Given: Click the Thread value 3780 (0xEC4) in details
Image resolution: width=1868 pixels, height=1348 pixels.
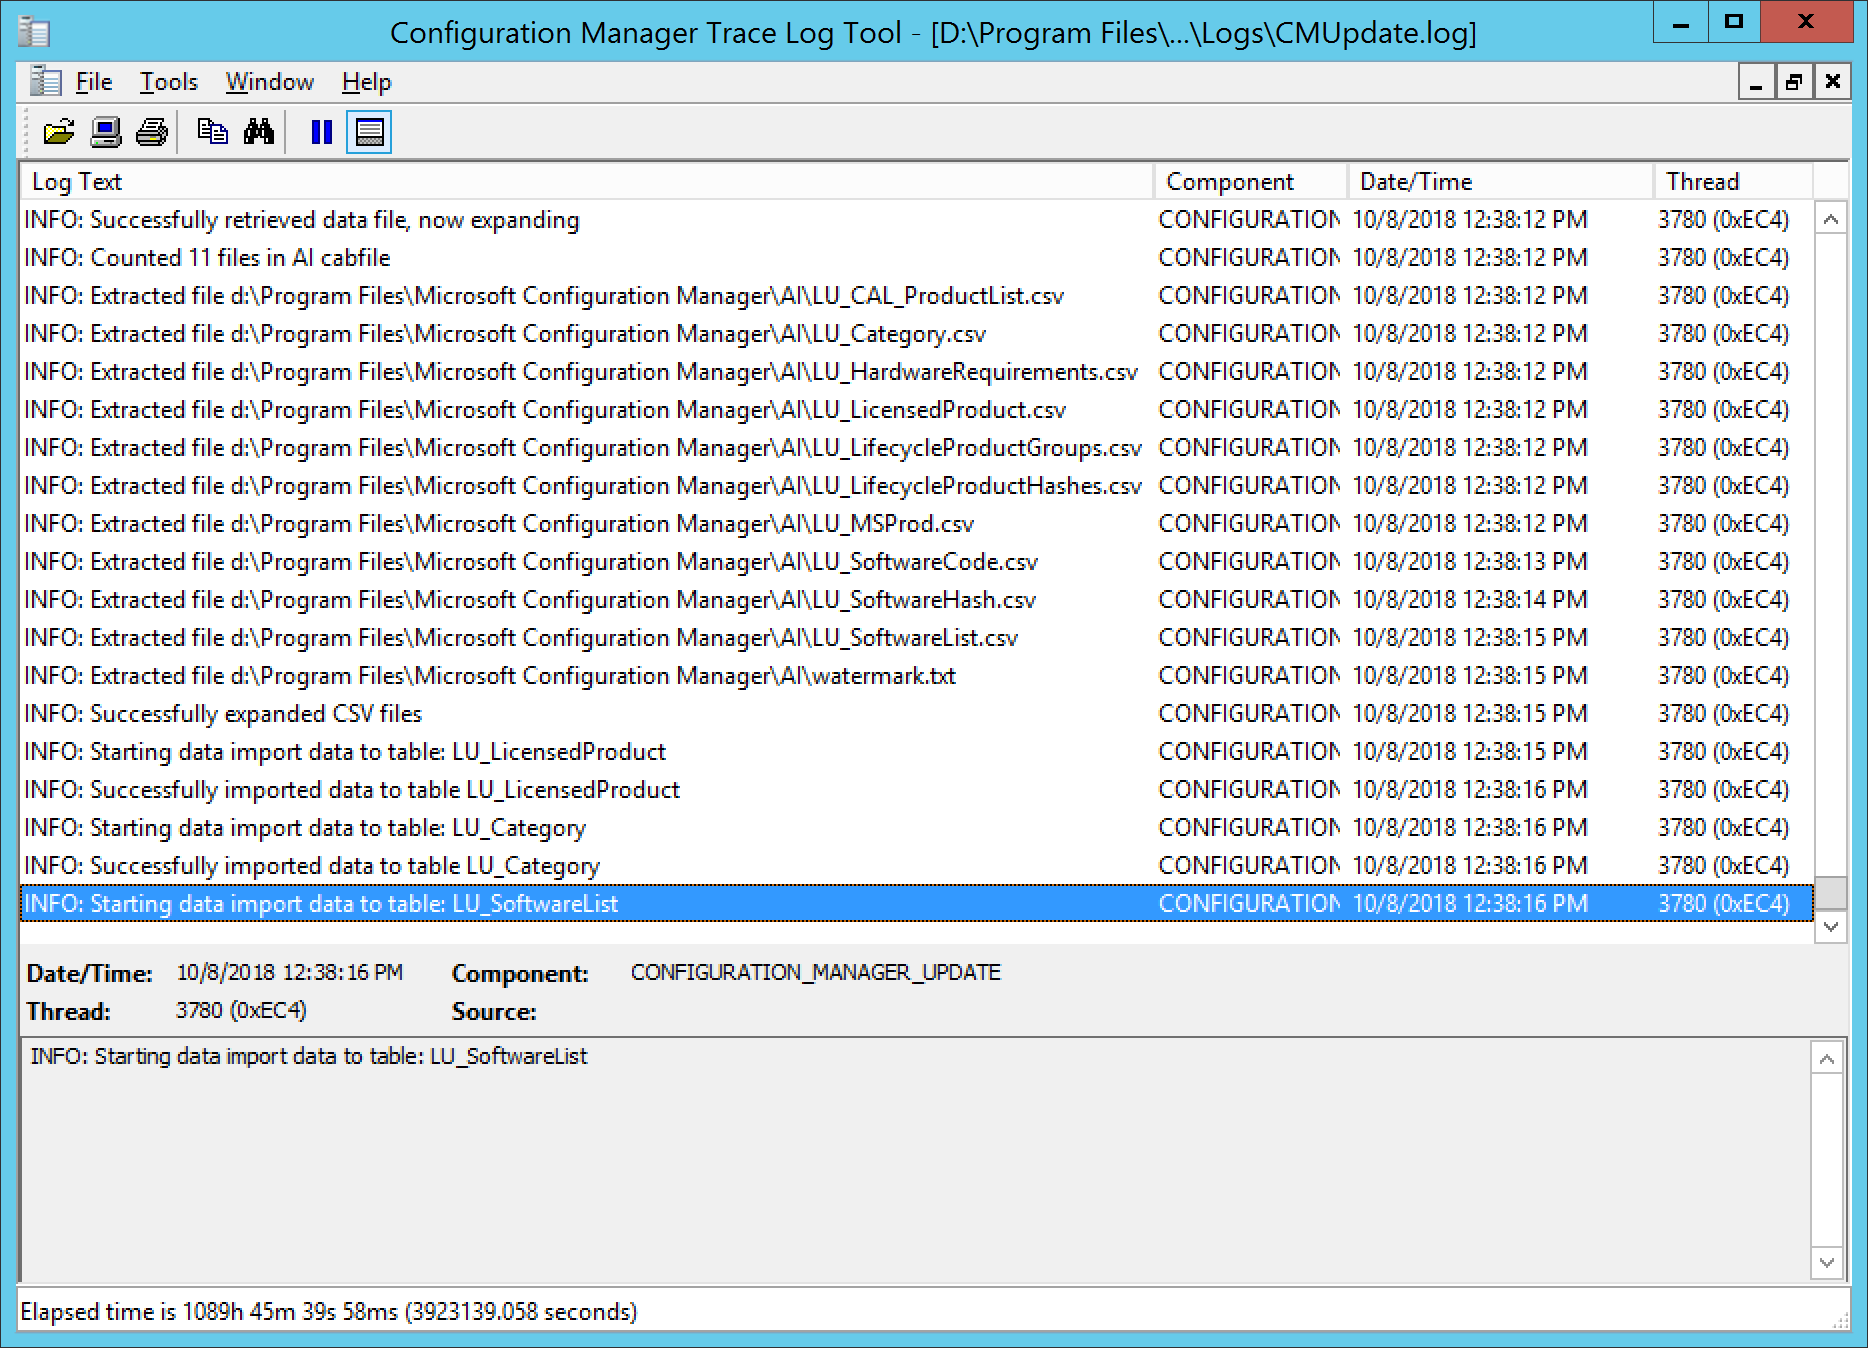Looking at the screenshot, I should [241, 1010].
